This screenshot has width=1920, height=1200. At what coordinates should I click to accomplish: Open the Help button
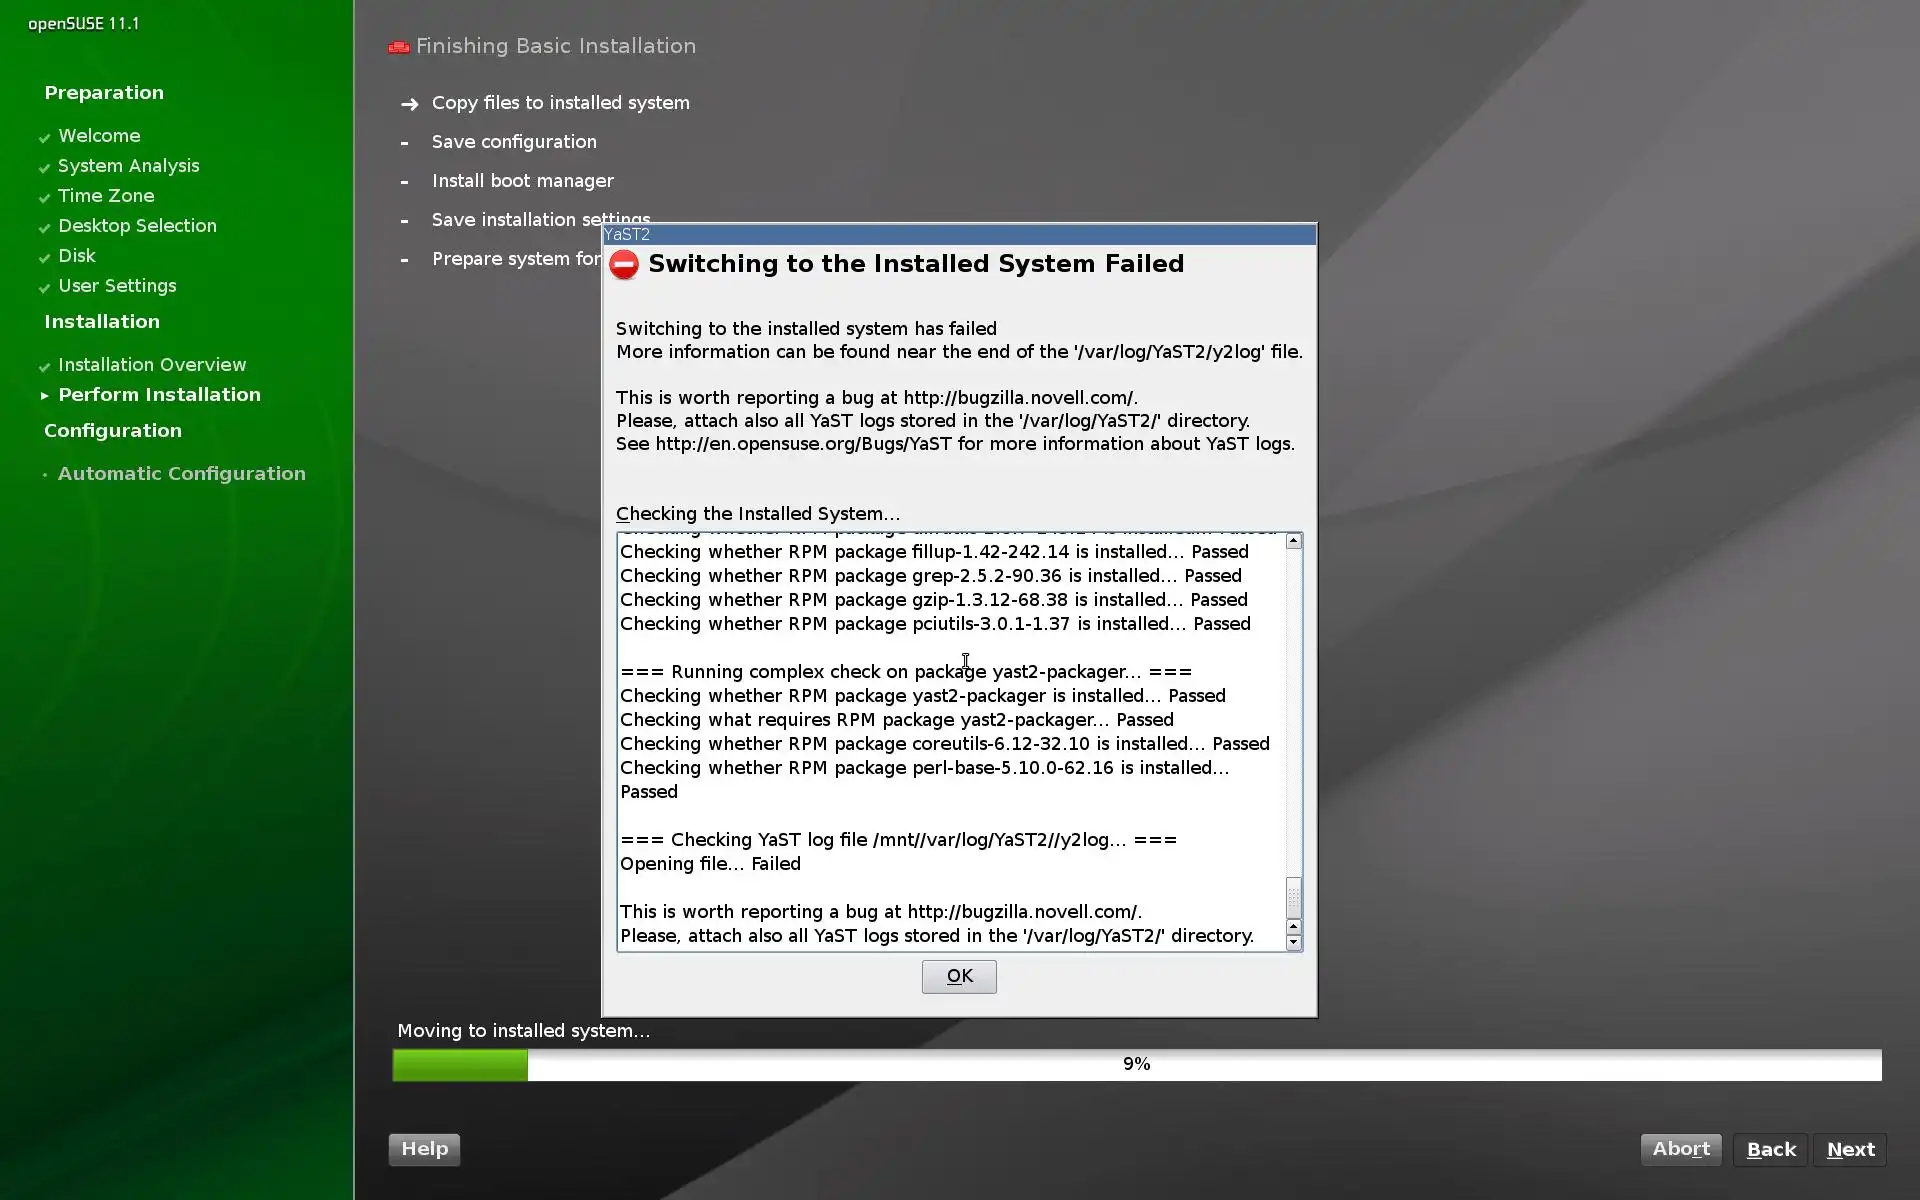click(x=424, y=1149)
